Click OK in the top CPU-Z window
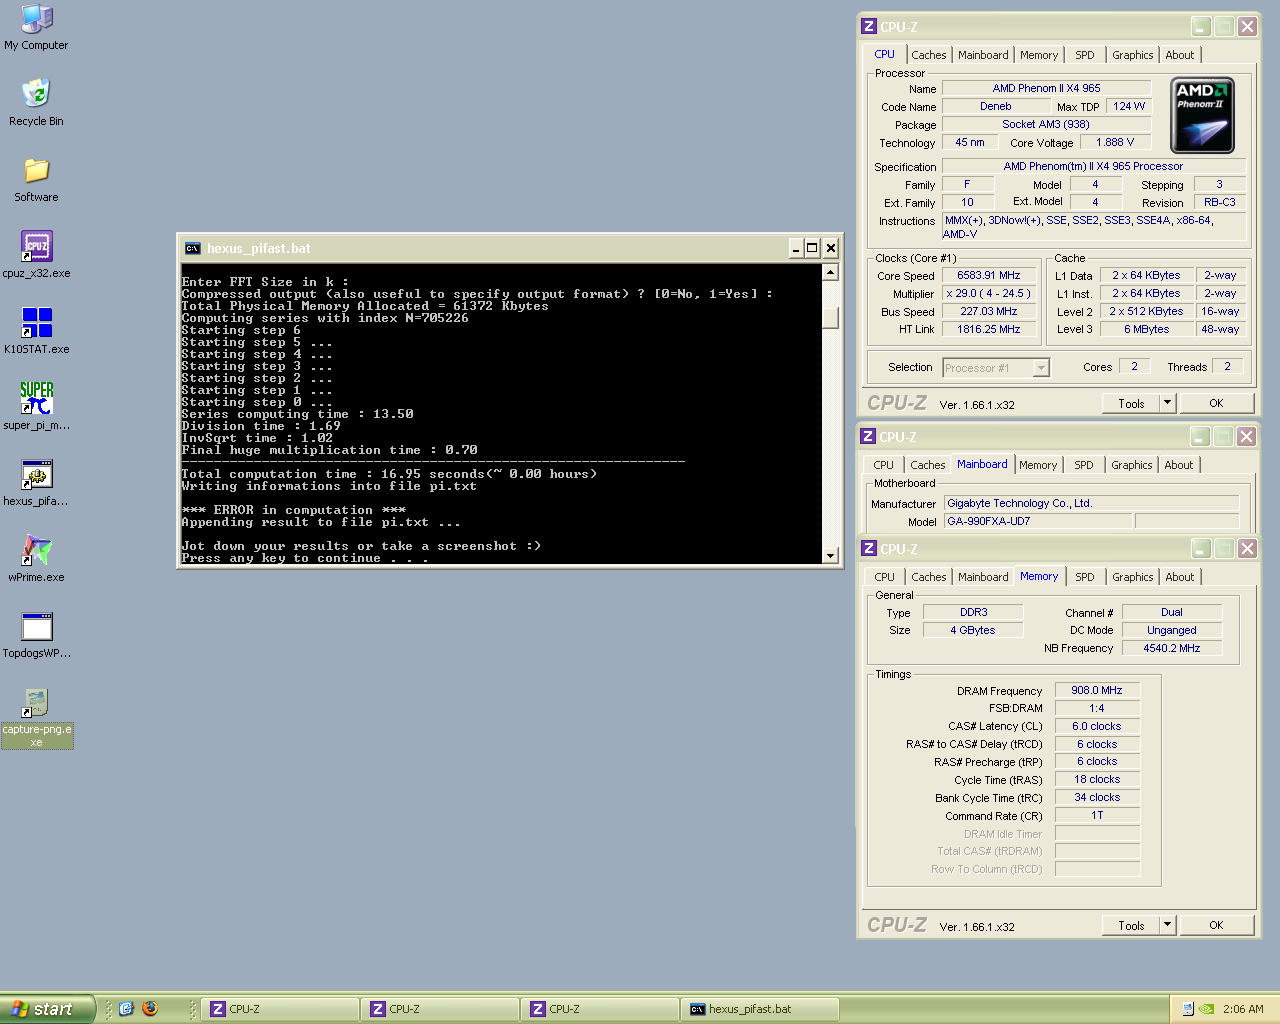 pyautogui.click(x=1216, y=403)
